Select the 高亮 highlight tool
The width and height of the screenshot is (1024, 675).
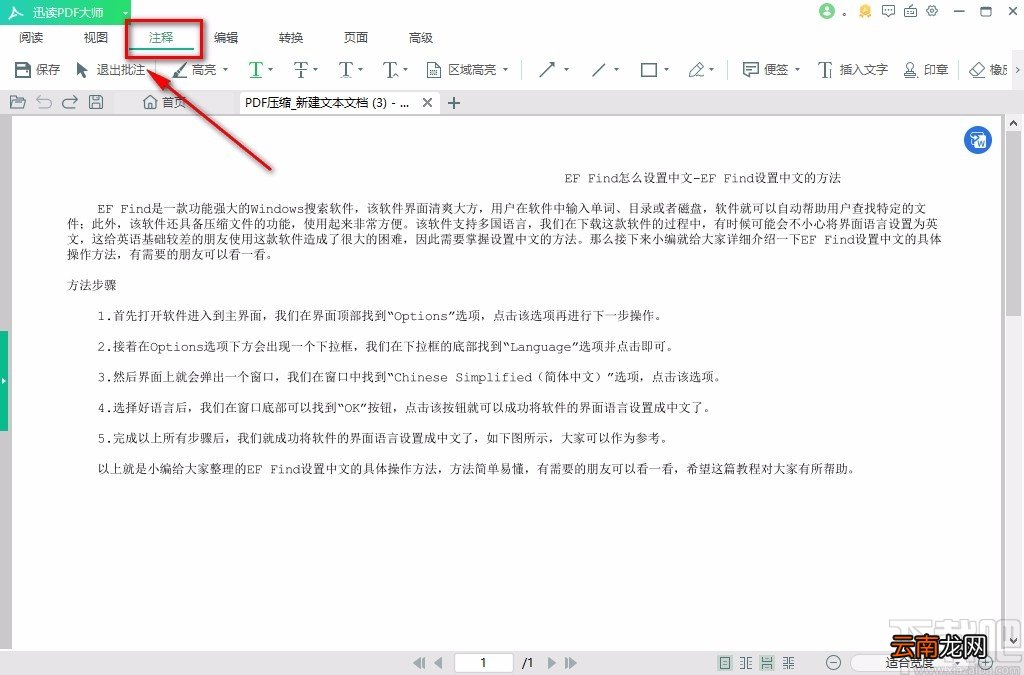tap(194, 69)
